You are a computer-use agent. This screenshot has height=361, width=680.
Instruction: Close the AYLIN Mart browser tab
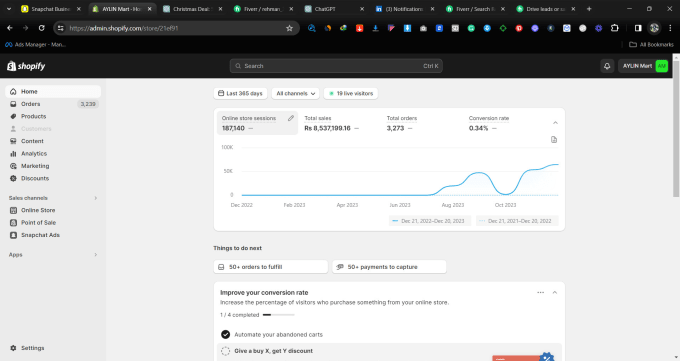coord(150,9)
